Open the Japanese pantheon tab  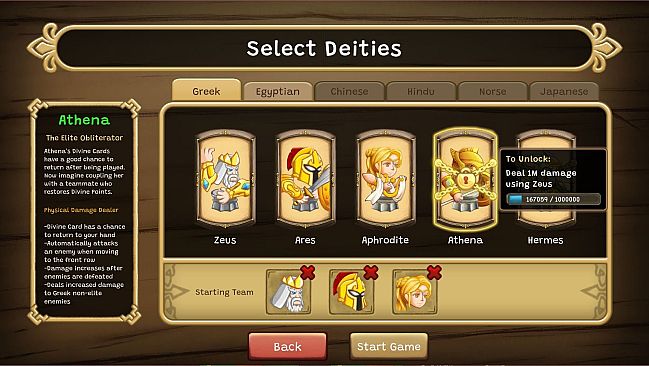(x=564, y=91)
